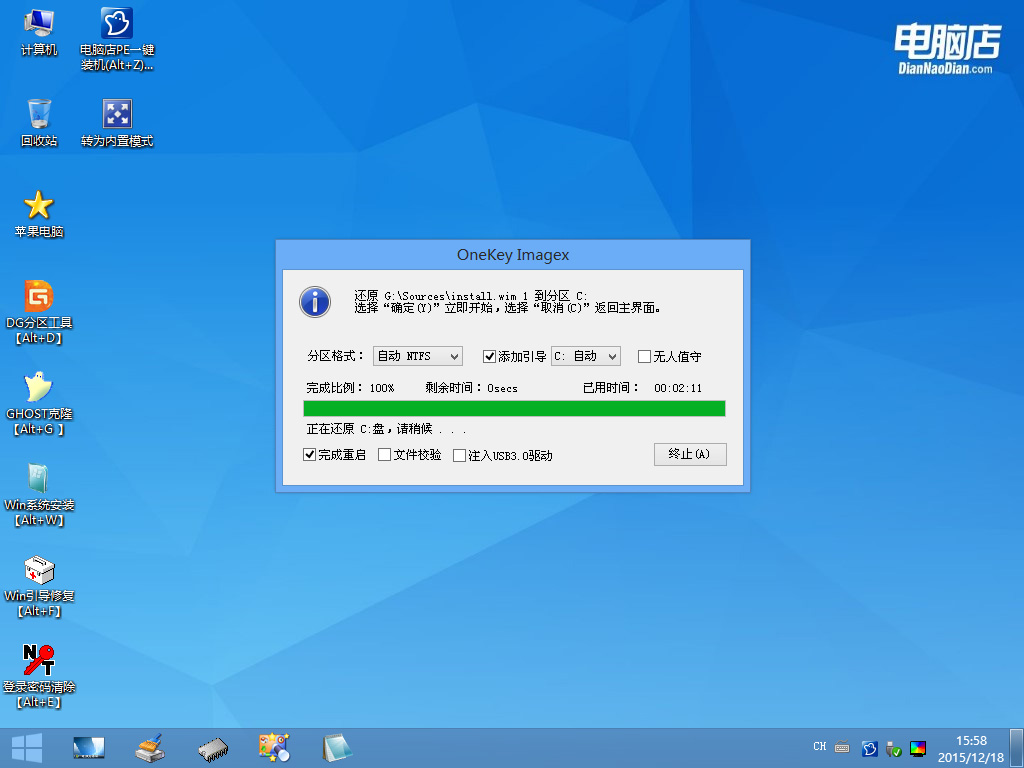
Task: Click the blue info icon in dialog
Action: [315, 302]
